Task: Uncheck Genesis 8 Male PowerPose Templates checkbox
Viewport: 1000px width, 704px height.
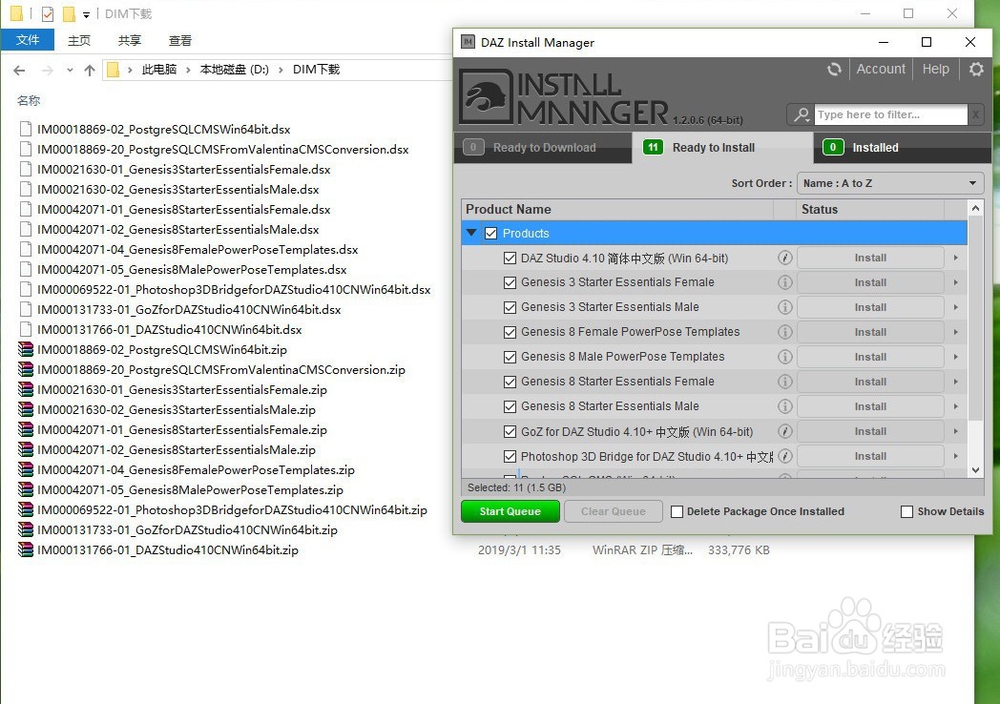Action: tap(510, 357)
